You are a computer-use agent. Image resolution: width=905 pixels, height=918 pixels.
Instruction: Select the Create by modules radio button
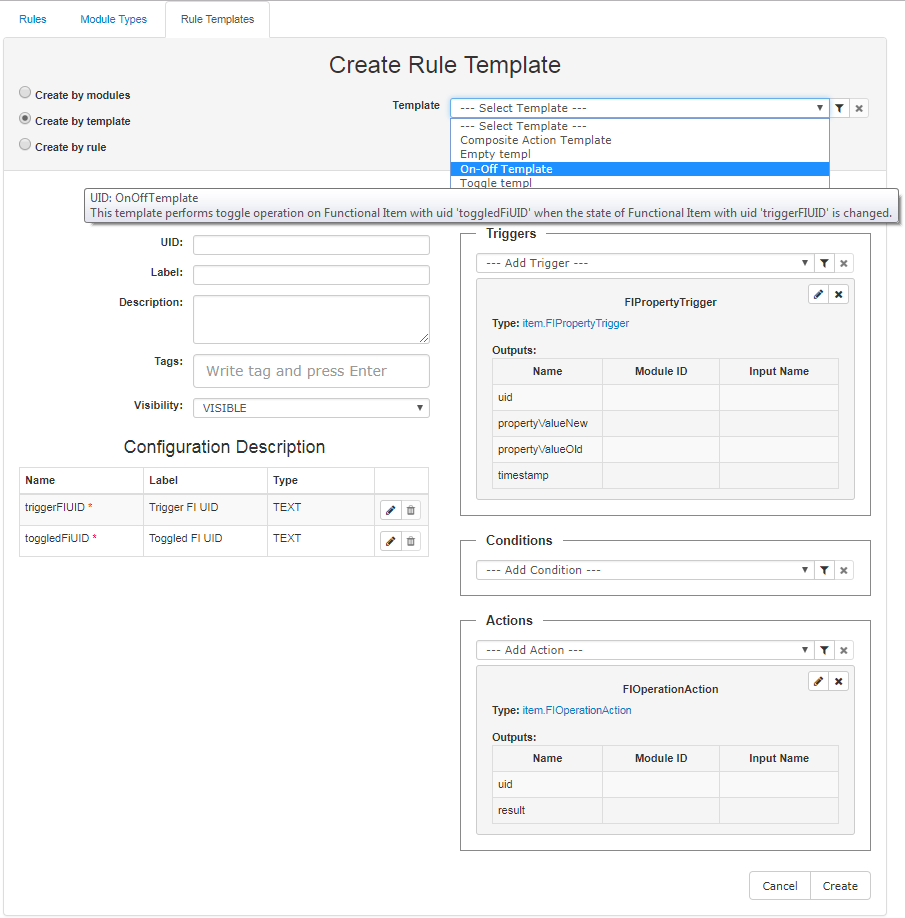point(24,92)
